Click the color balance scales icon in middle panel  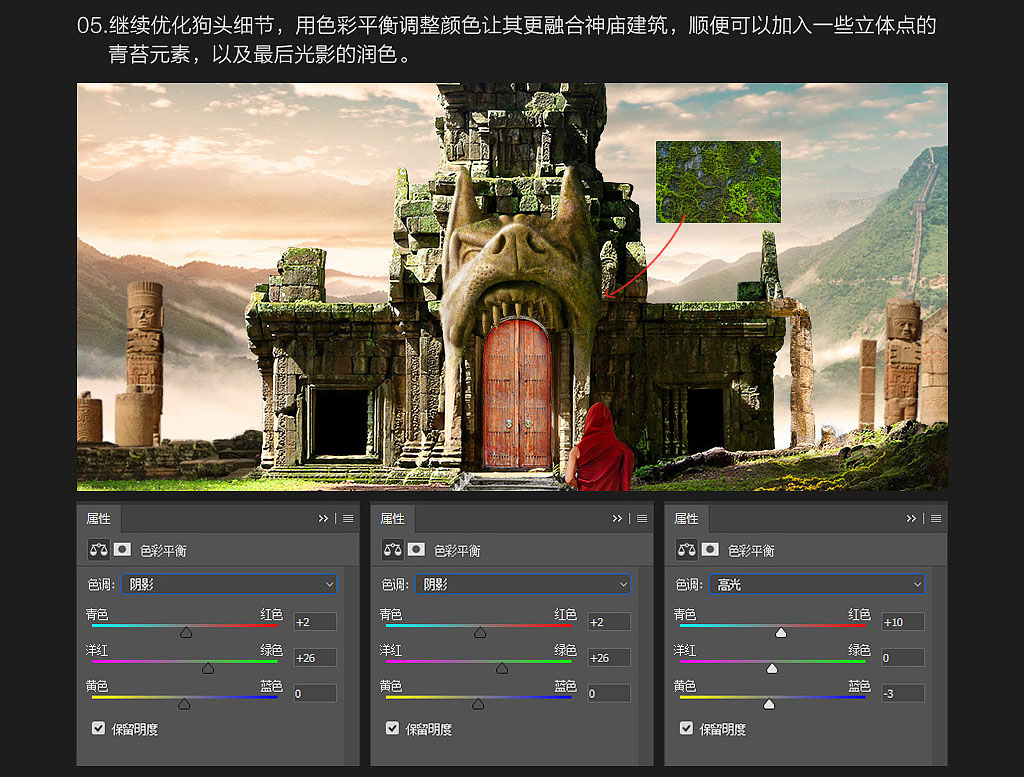[392, 550]
